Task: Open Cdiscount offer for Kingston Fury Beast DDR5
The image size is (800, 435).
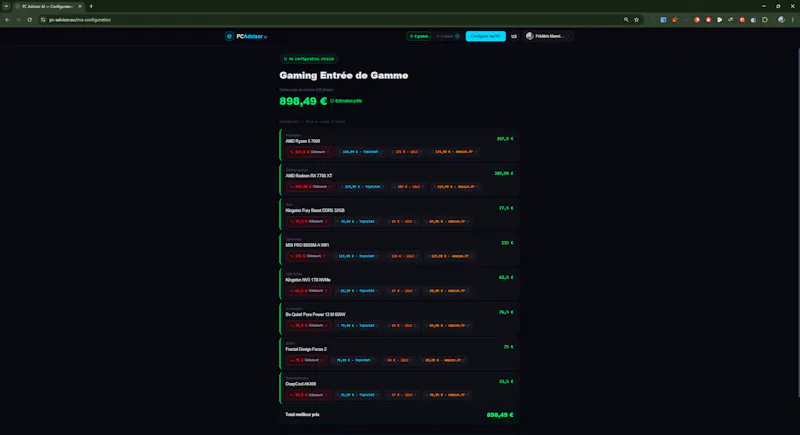Action: pos(308,221)
